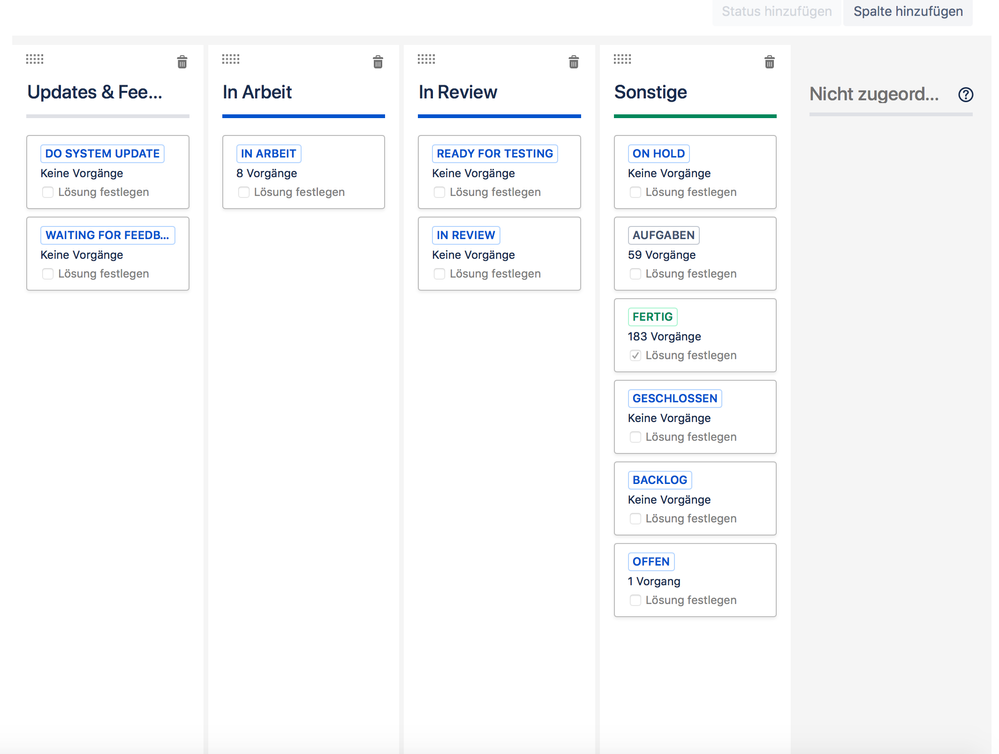Delete the "Sonstige" column via trash icon
The image size is (999, 754).
(x=770, y=61)
